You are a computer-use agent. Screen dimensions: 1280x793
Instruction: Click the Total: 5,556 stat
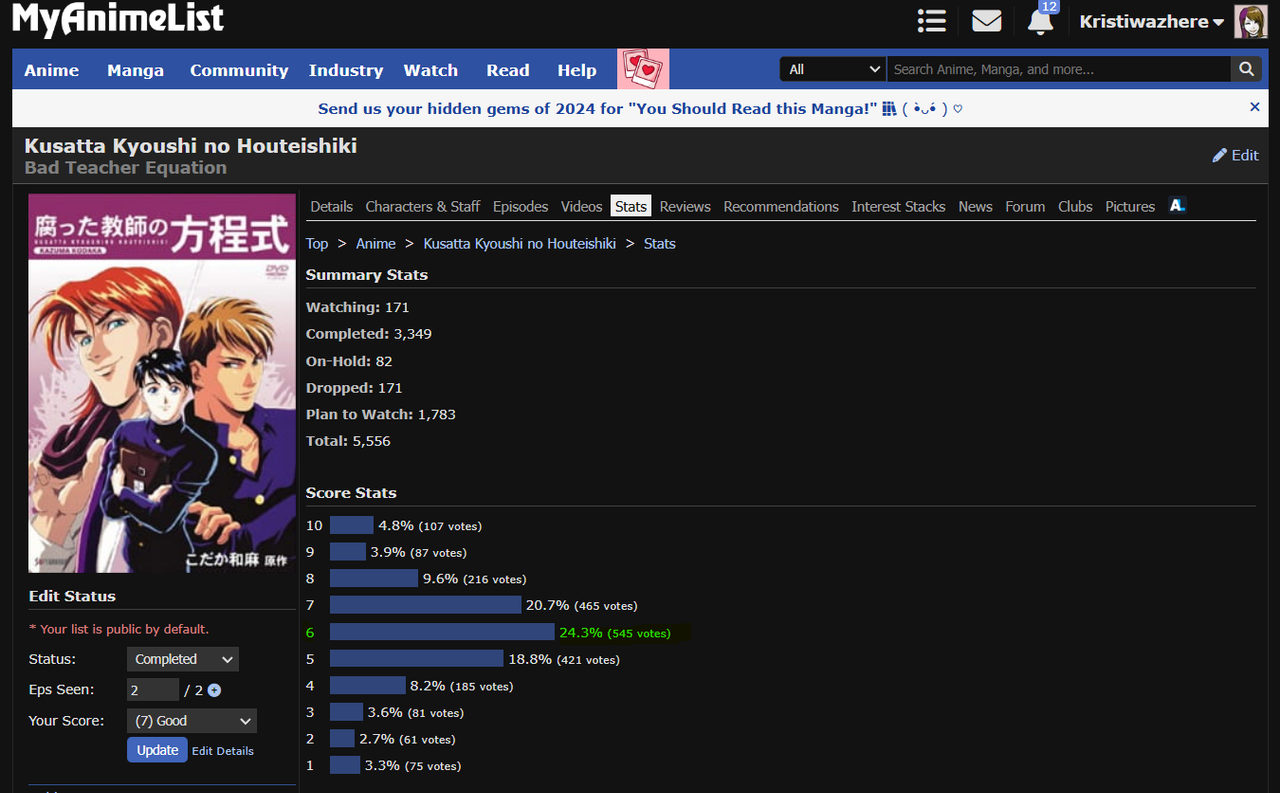click(348, 441)
